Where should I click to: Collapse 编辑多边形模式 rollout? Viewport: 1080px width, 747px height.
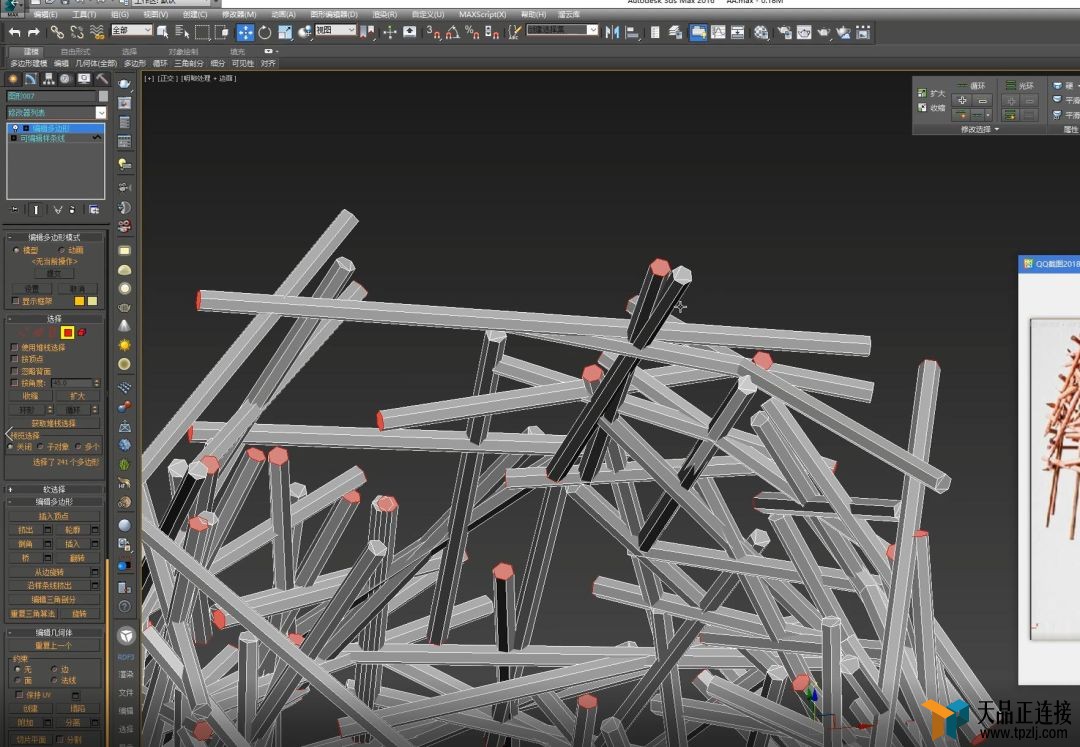pyautogui.click(x=54, y=237)
